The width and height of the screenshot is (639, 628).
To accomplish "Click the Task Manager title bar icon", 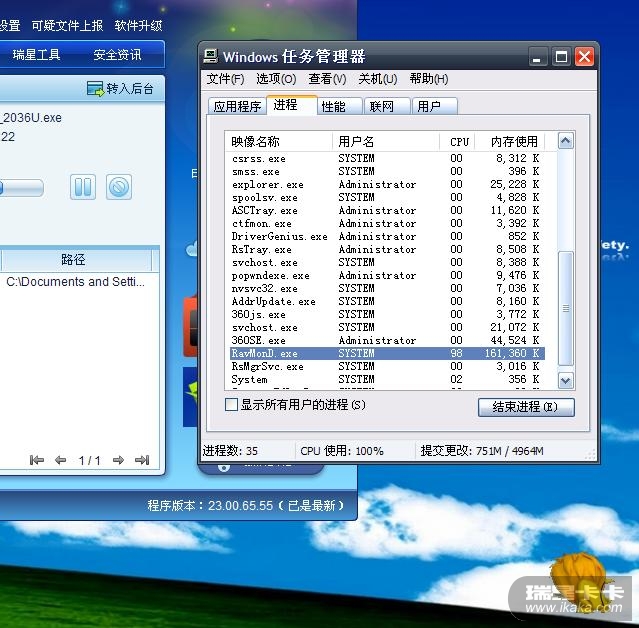I will [x=210, y=56].
